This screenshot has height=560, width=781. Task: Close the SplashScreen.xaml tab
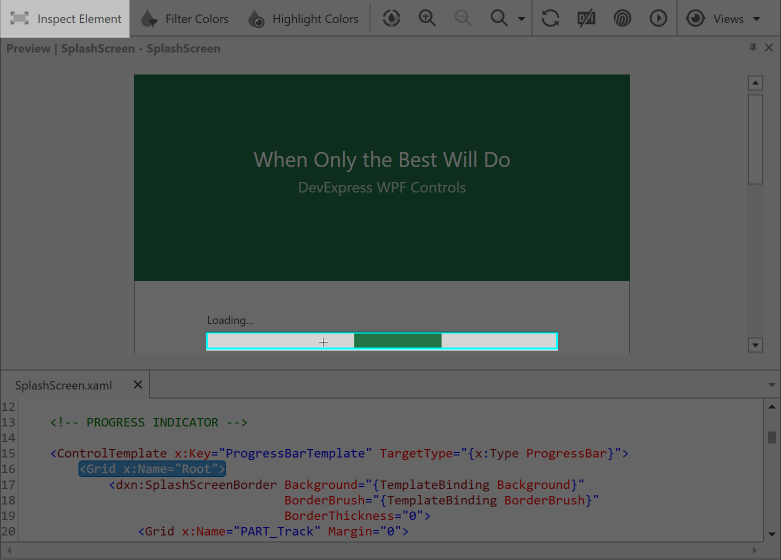point(138,385)
